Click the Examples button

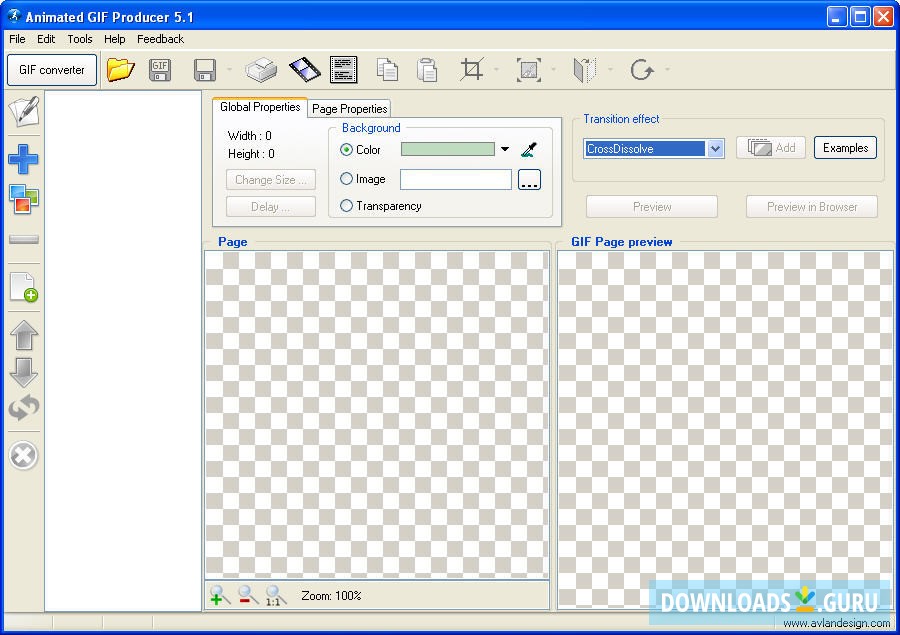[x=845, y=148]
